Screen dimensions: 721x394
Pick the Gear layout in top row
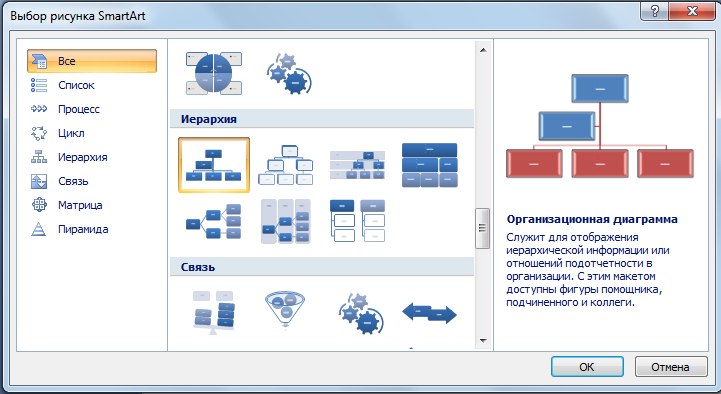tap(289, 74)
